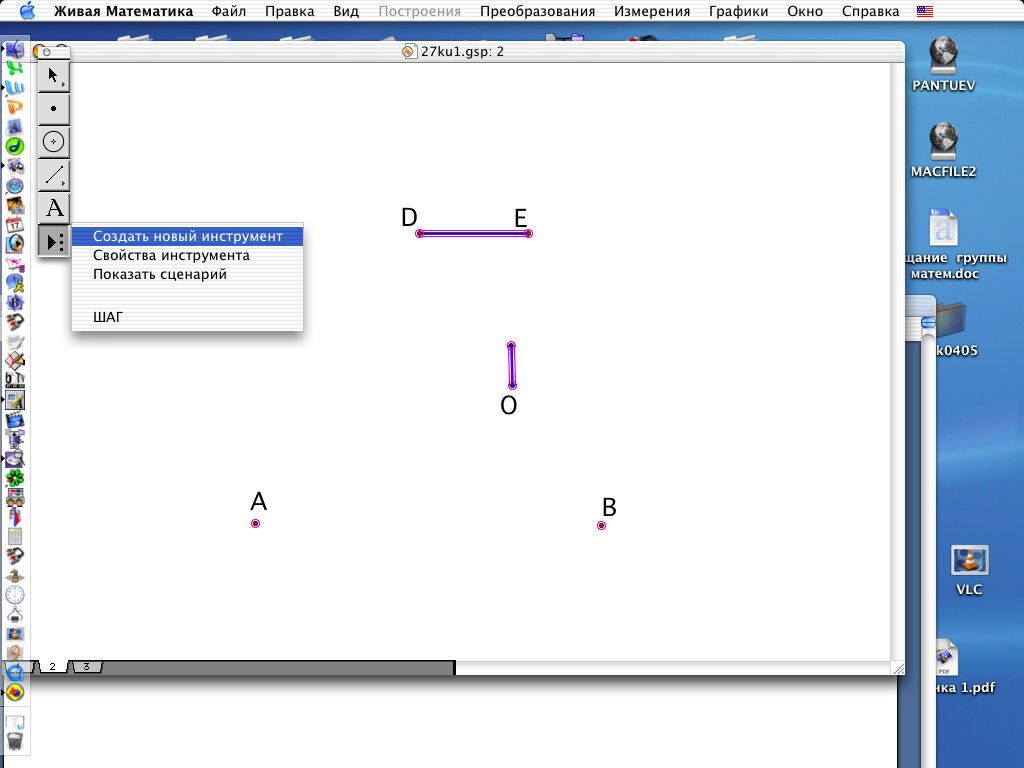
Task: Open QuickTime Player in the Dock
Action: [x=14, y=673]
